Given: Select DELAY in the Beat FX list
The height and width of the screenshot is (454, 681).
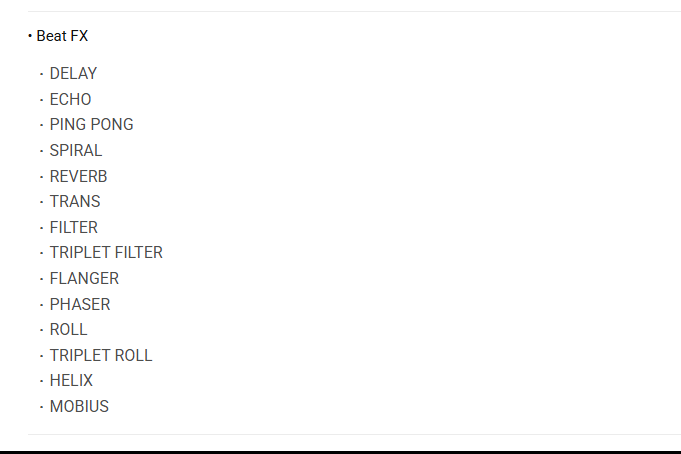Looking at the screenshot, I should [73, 74].
